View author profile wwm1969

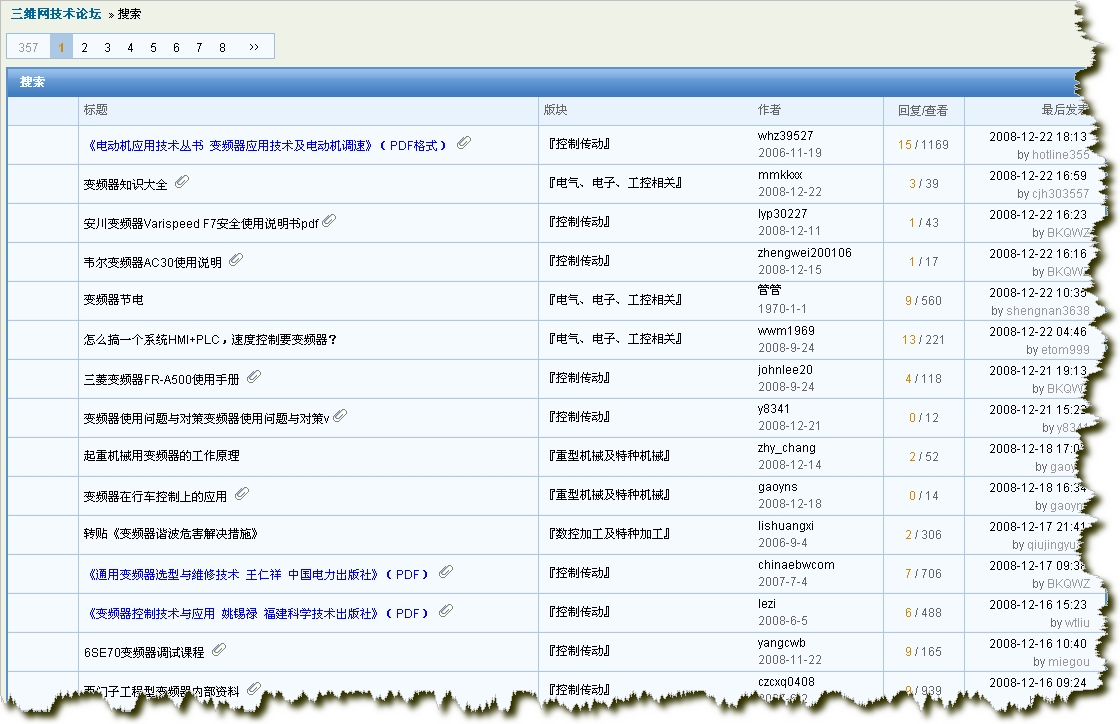point(786,331)
